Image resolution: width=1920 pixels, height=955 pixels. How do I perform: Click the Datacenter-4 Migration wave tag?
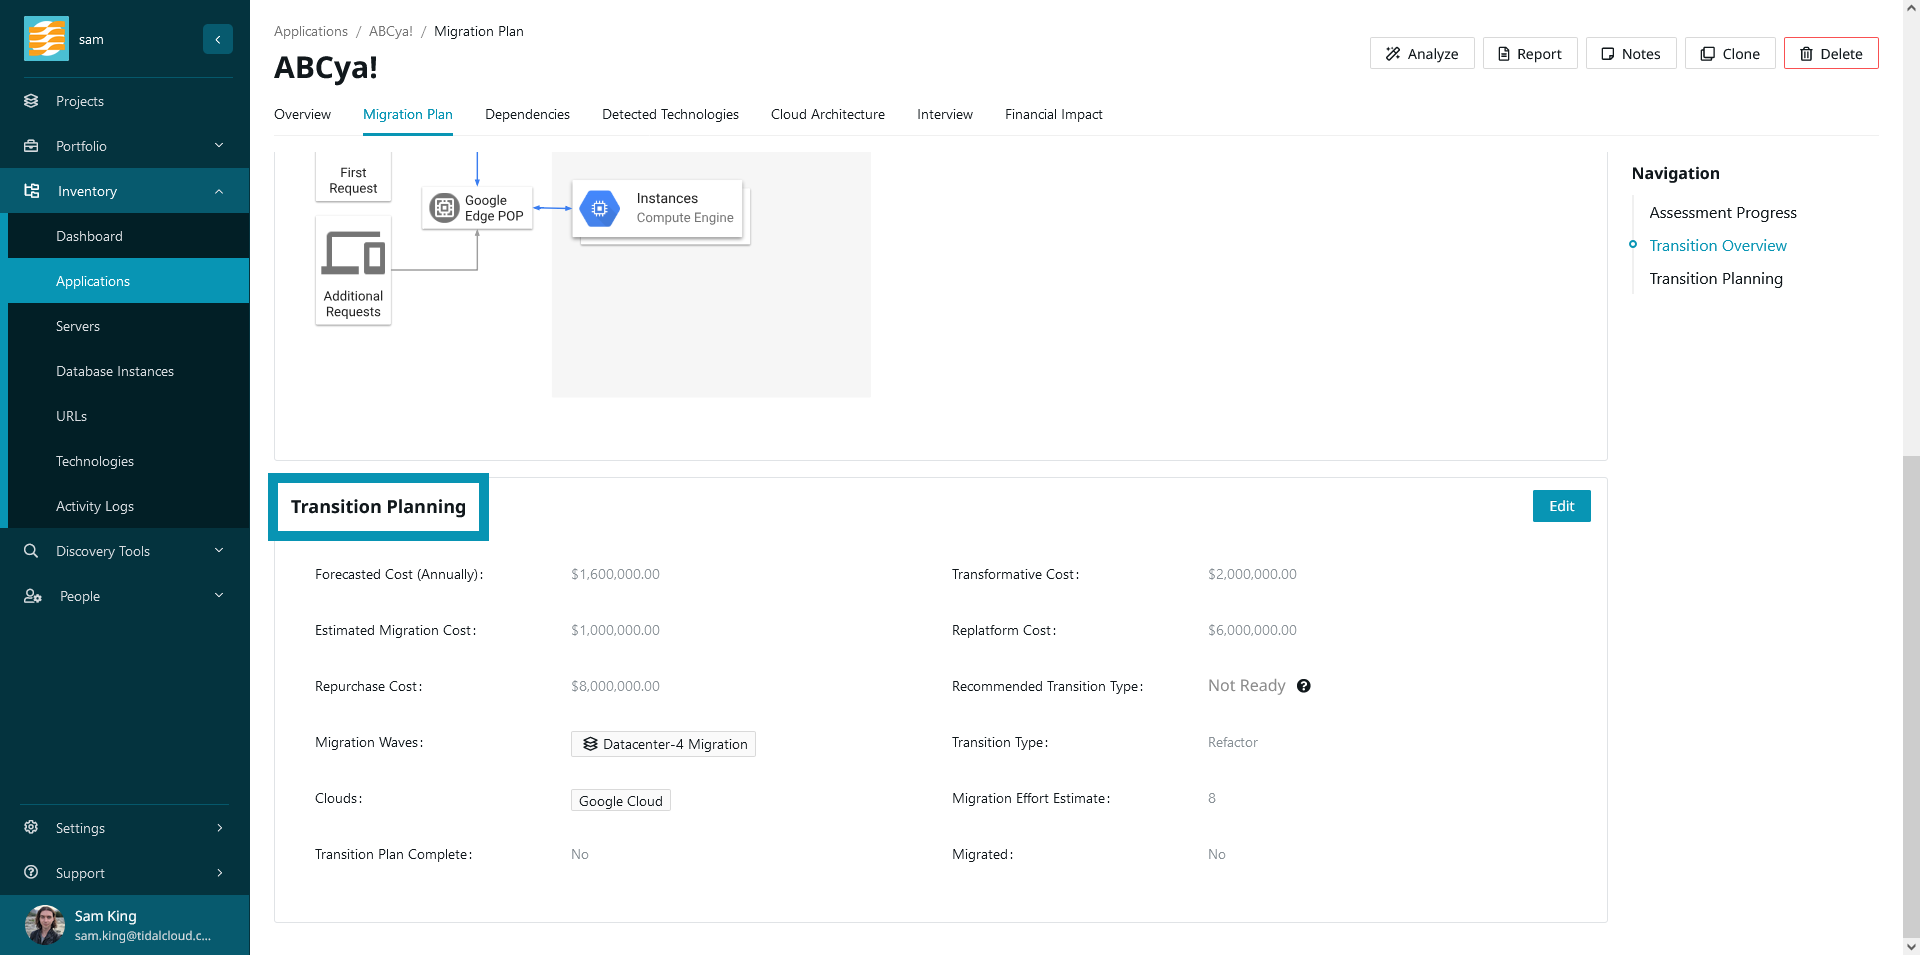(663, 744)
